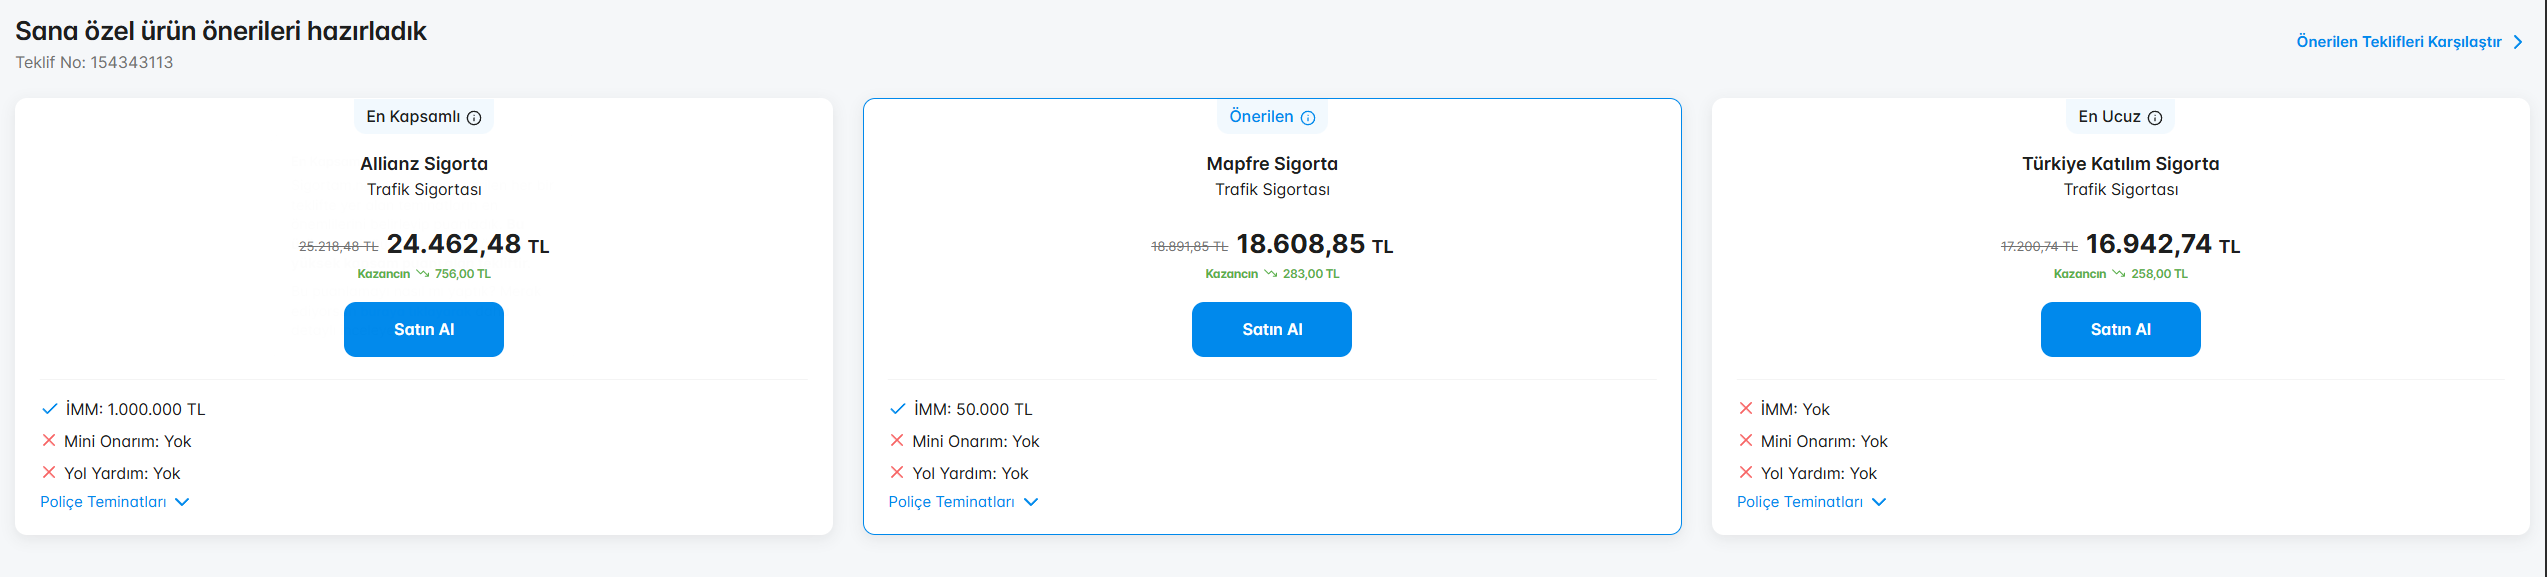Click the Kazancın 756,00 TL savings text
2547x577 pixels.
[424, 274]
